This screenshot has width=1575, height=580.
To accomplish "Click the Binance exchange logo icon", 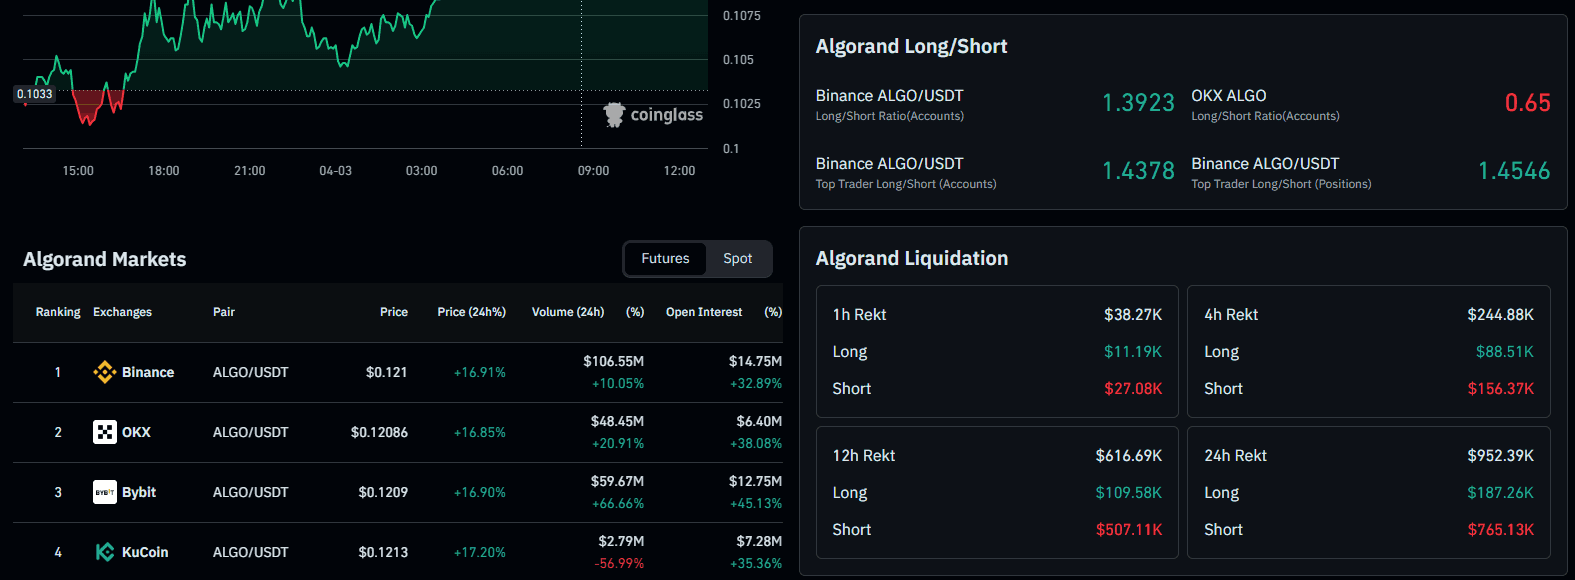I will click(x=105, y=372).
